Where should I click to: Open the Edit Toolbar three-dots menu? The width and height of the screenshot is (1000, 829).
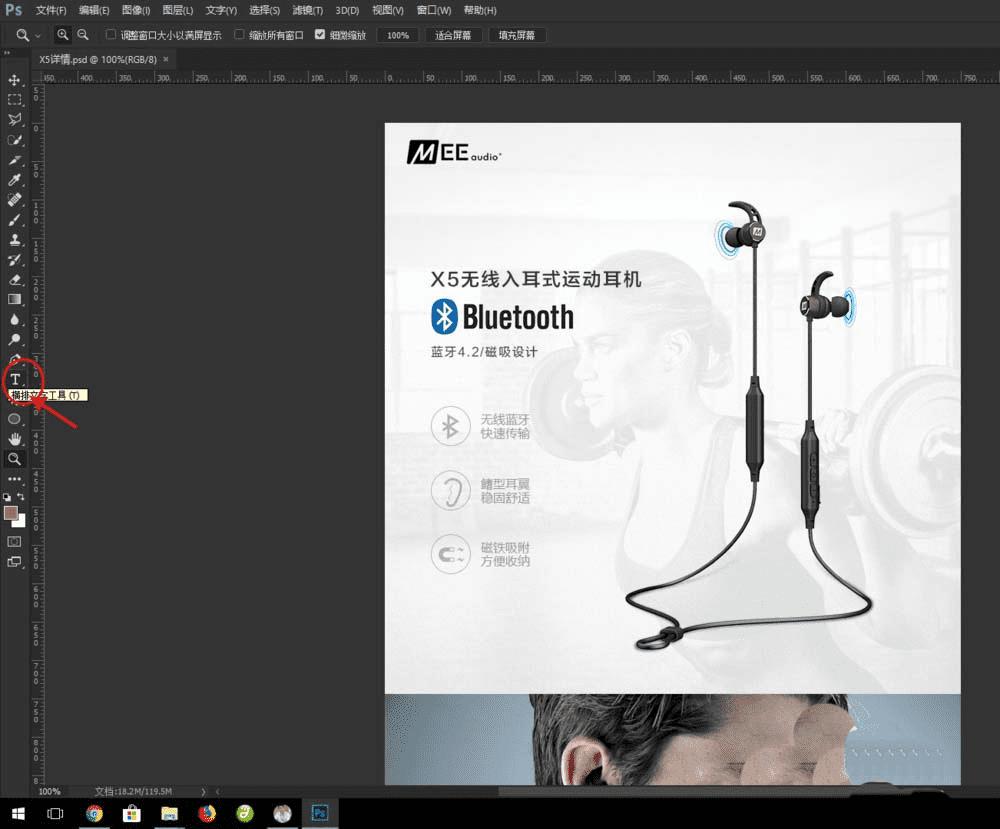14,478
